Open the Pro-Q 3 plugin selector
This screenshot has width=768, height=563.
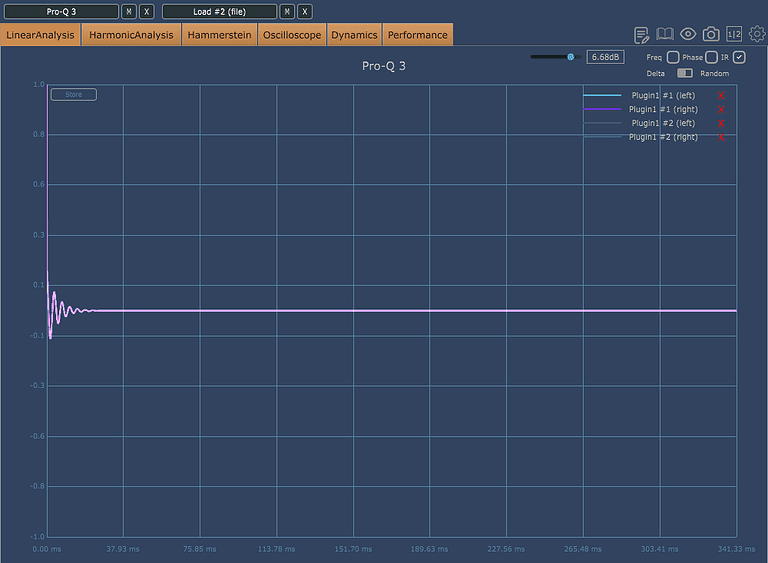pyautogui.click(x=61, y=11)
